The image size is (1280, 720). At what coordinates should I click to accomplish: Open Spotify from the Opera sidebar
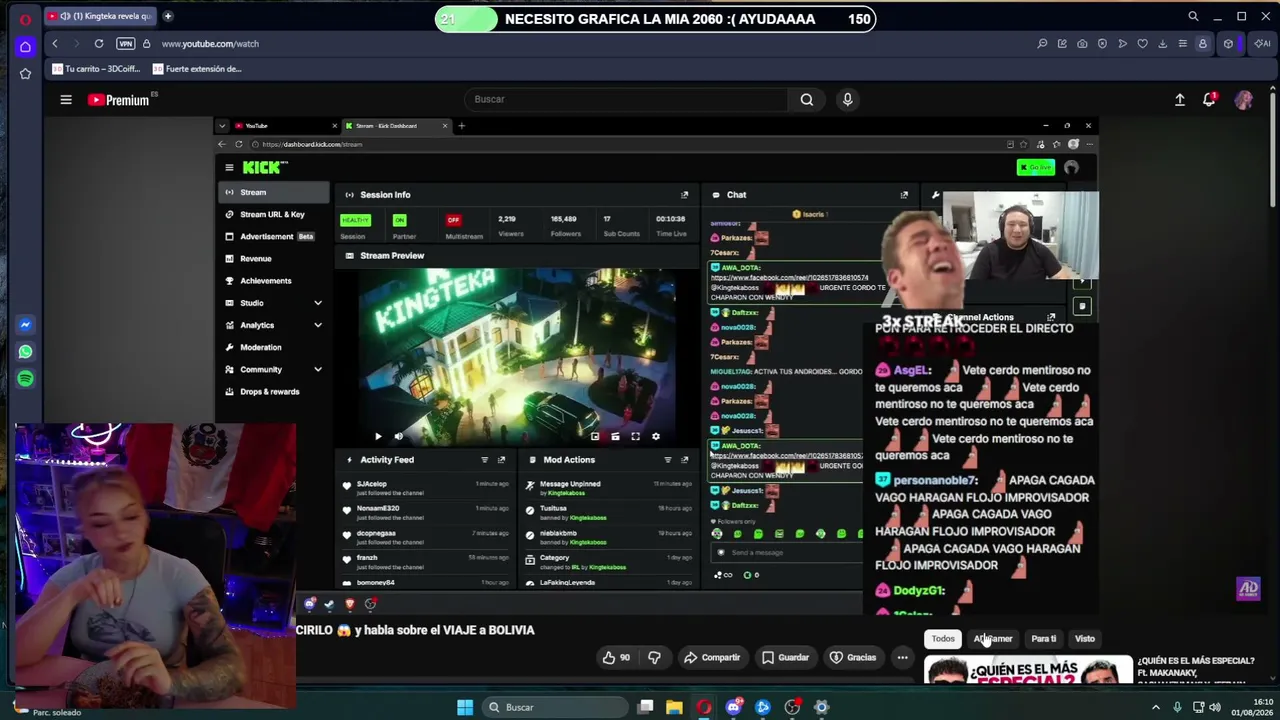coord(25,379)
